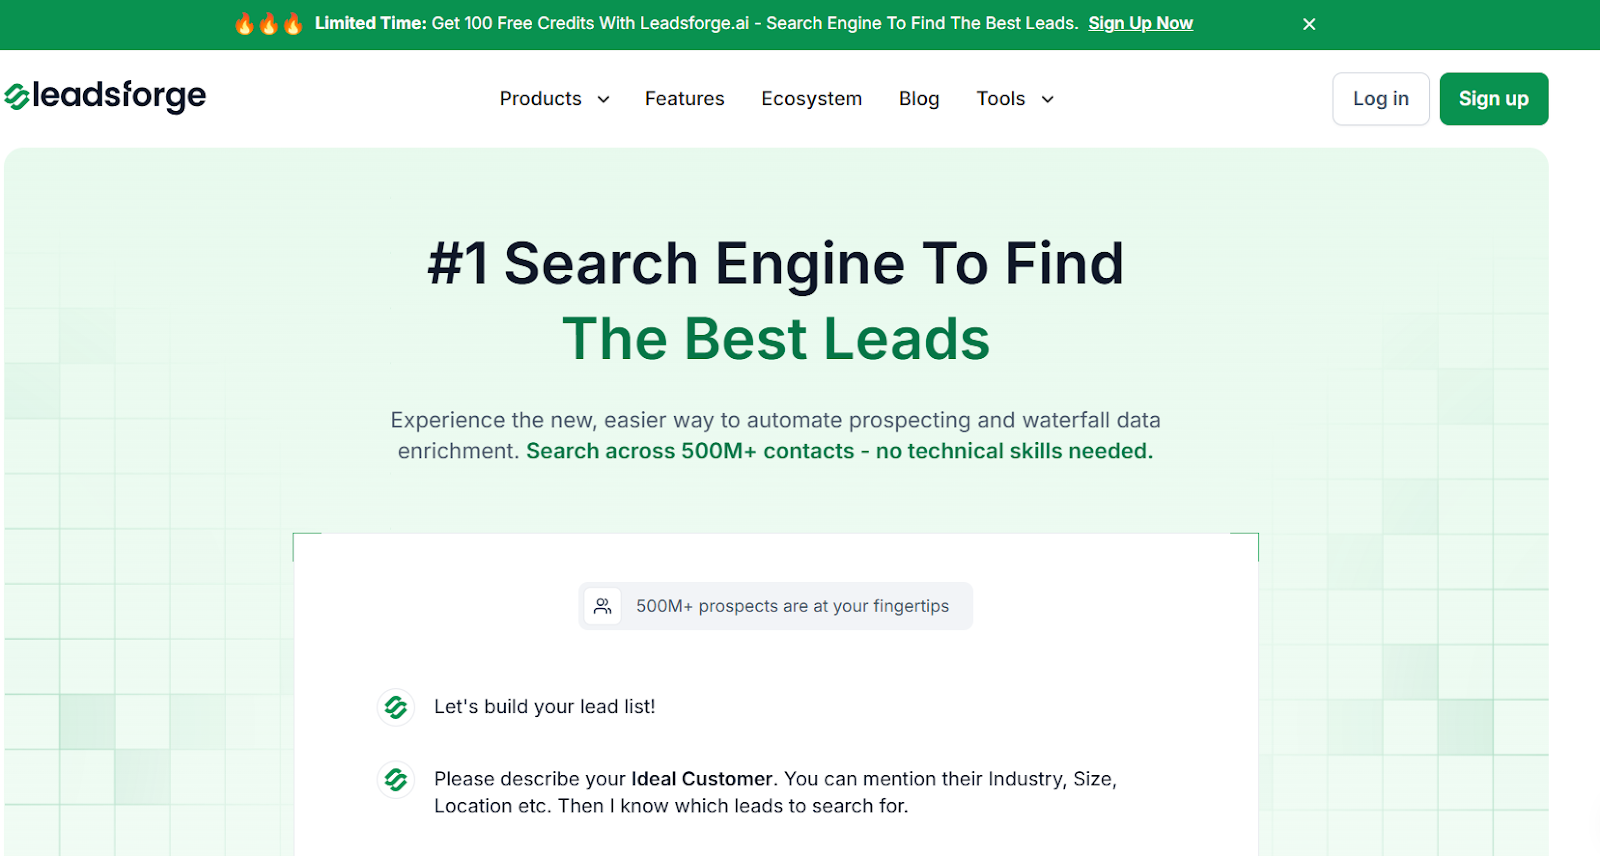Click the avatar next to the Ideal Customer message
Screen dimensions: 1600x856
395,779
